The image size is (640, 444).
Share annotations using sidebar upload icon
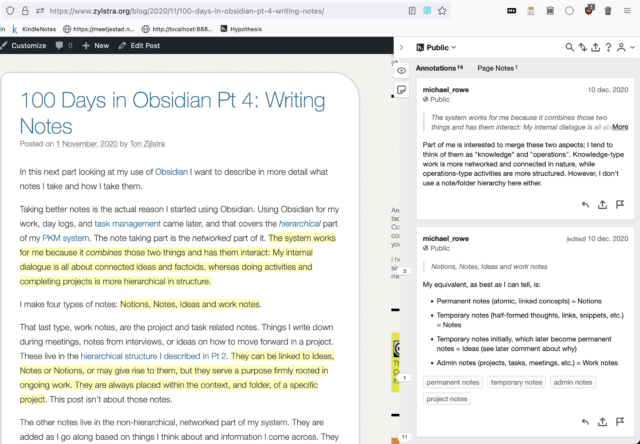tap(596, 47)
